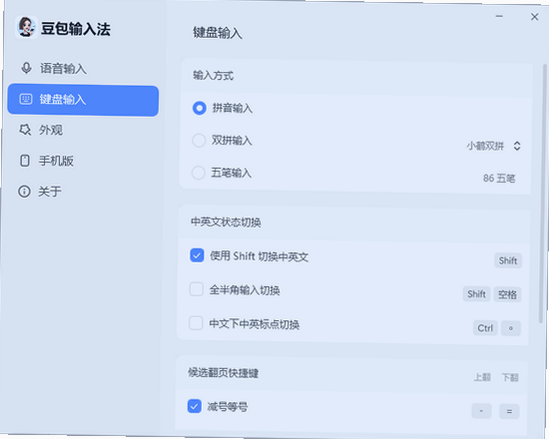Minimize the settings window

(x=499, y=16)
